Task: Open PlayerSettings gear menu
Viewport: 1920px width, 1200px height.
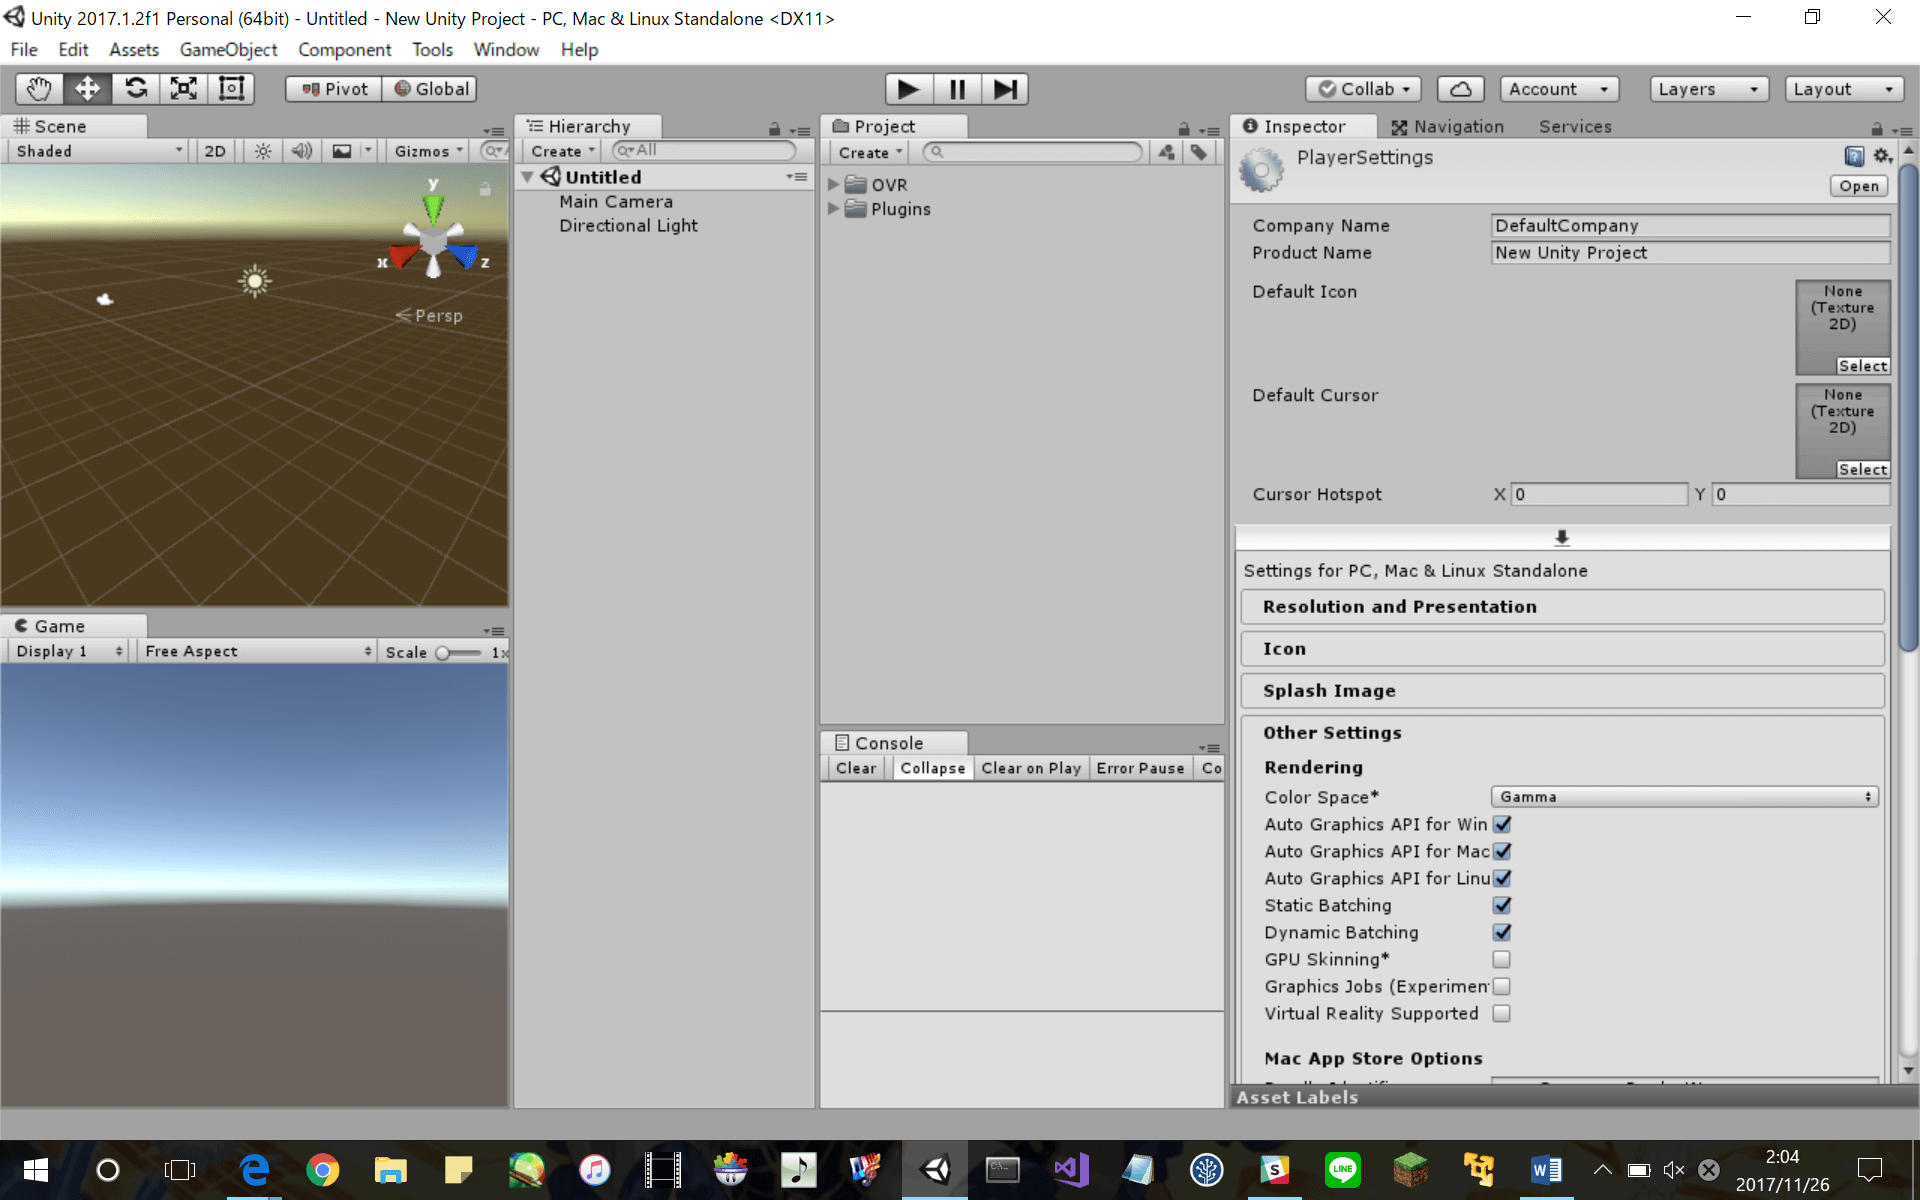Action: (1882, 156)
